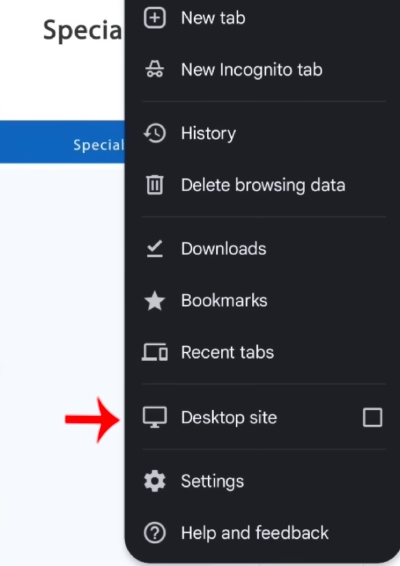Click the Desktop site monitor icon
400x566 pixels.
155,418
